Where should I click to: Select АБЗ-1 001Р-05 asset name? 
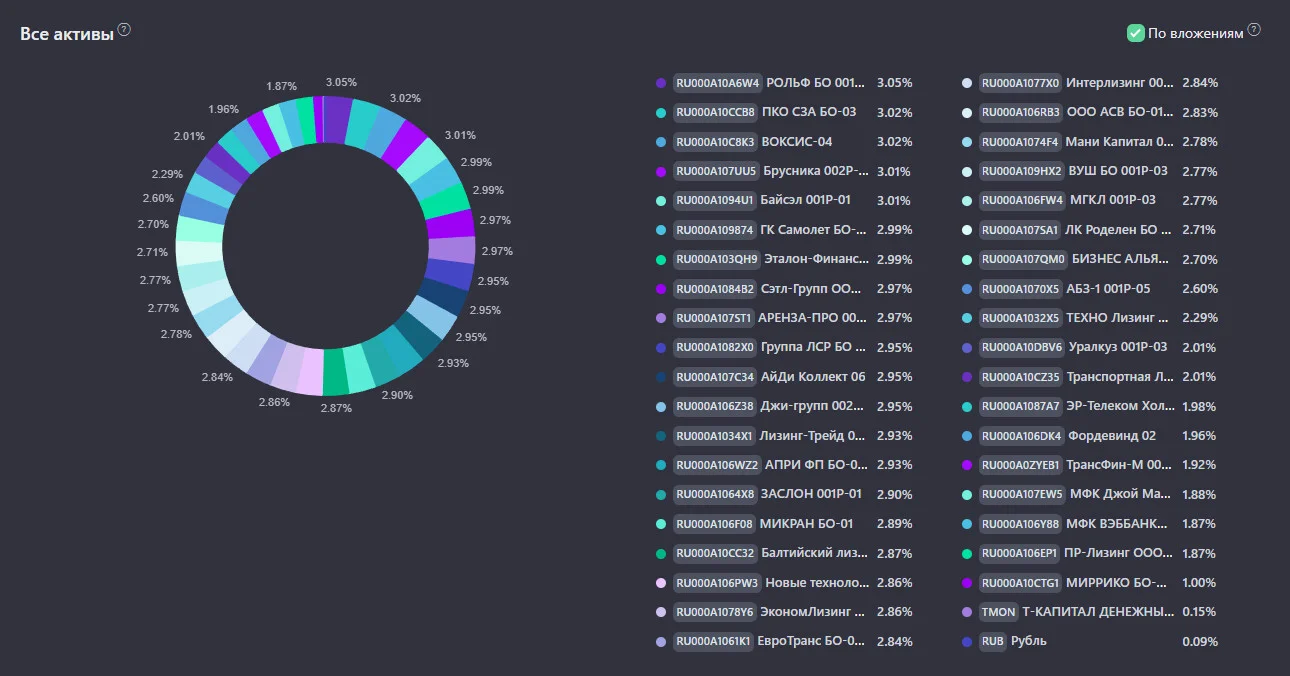coord(1108,289)
